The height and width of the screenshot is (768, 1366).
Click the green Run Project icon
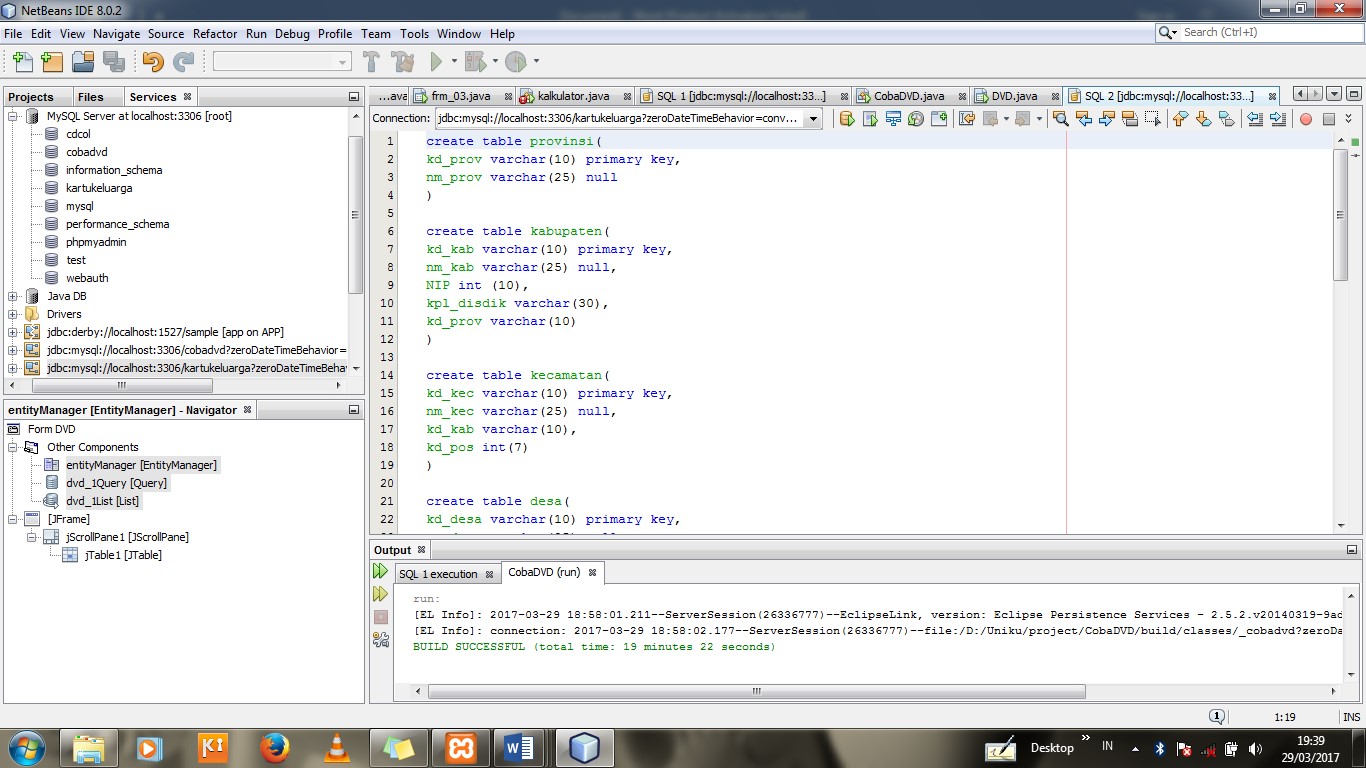click(436, 62)
